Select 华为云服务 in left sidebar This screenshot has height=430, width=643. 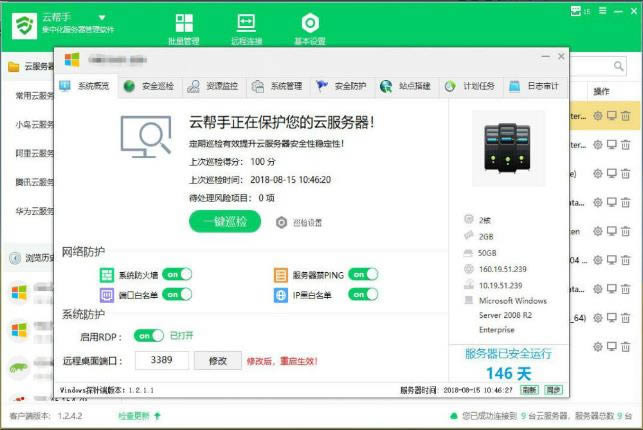34,211
